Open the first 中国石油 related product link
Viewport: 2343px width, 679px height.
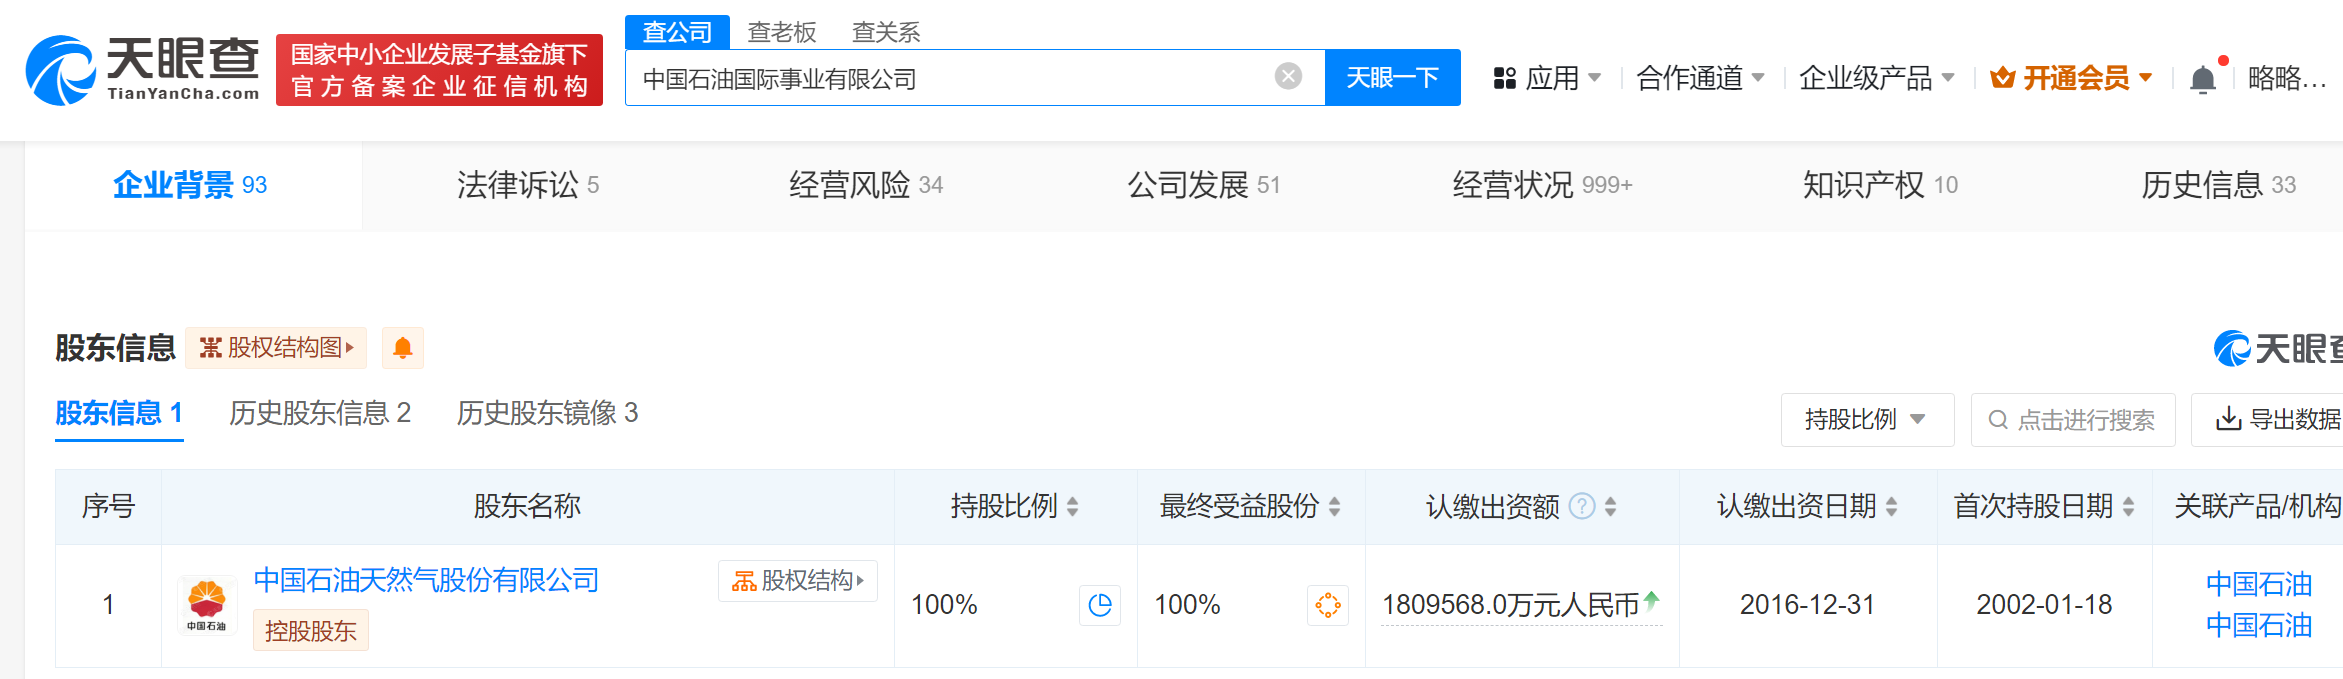2259,584
